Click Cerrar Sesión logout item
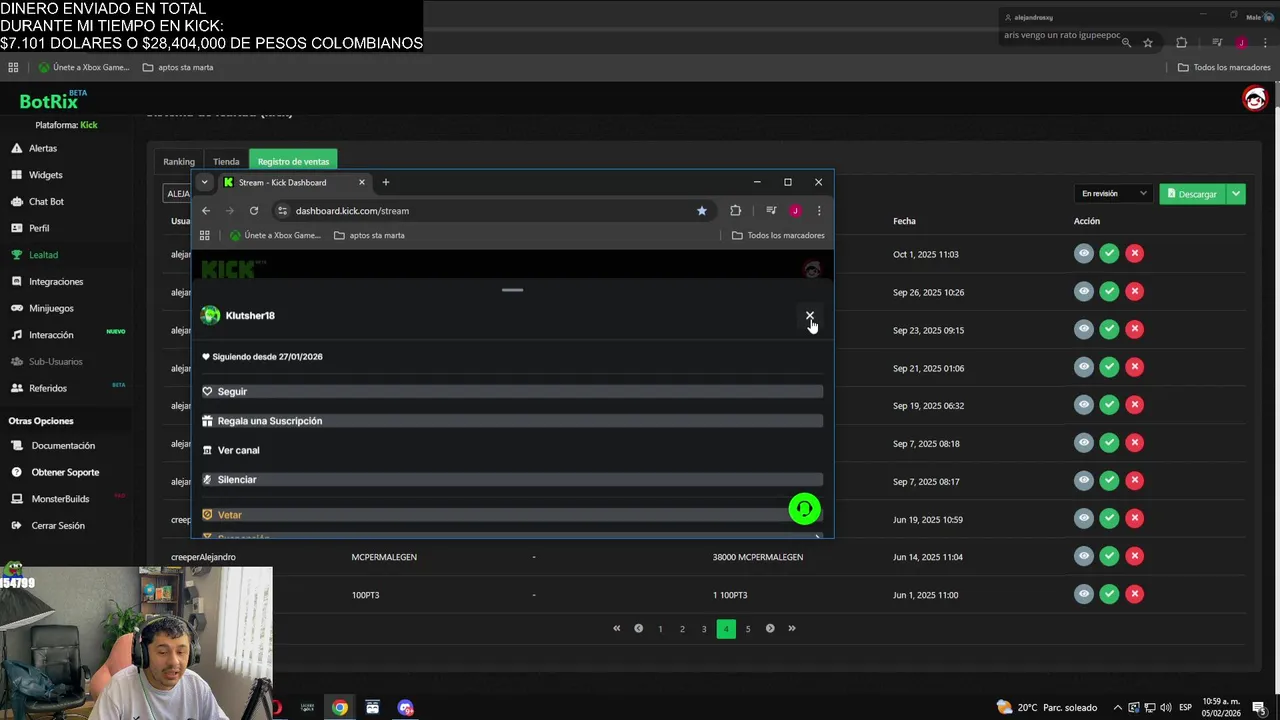The height and width of the screenshot is (720, 1280). 58,526
